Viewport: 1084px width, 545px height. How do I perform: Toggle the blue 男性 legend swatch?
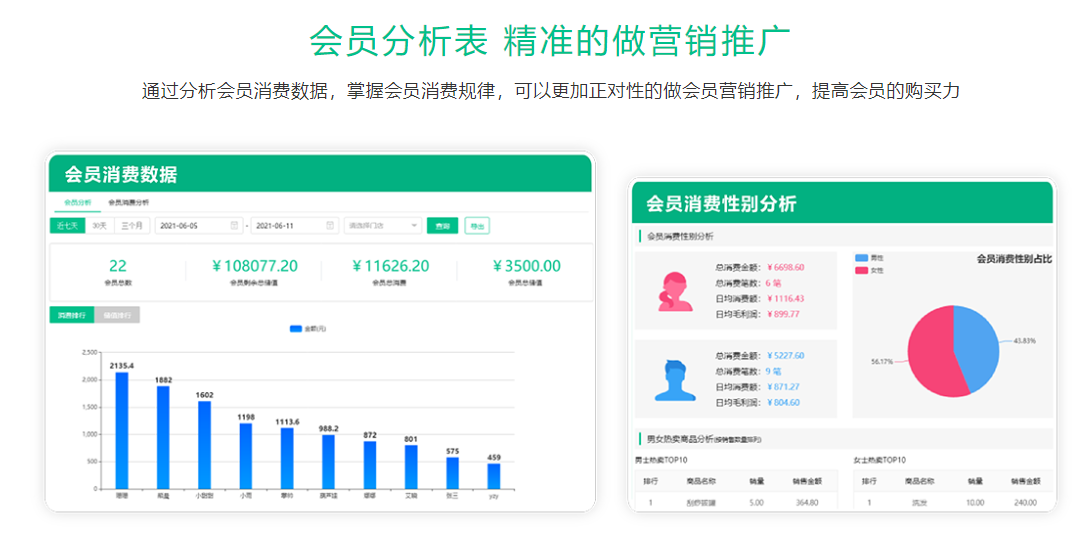[861, 258]
